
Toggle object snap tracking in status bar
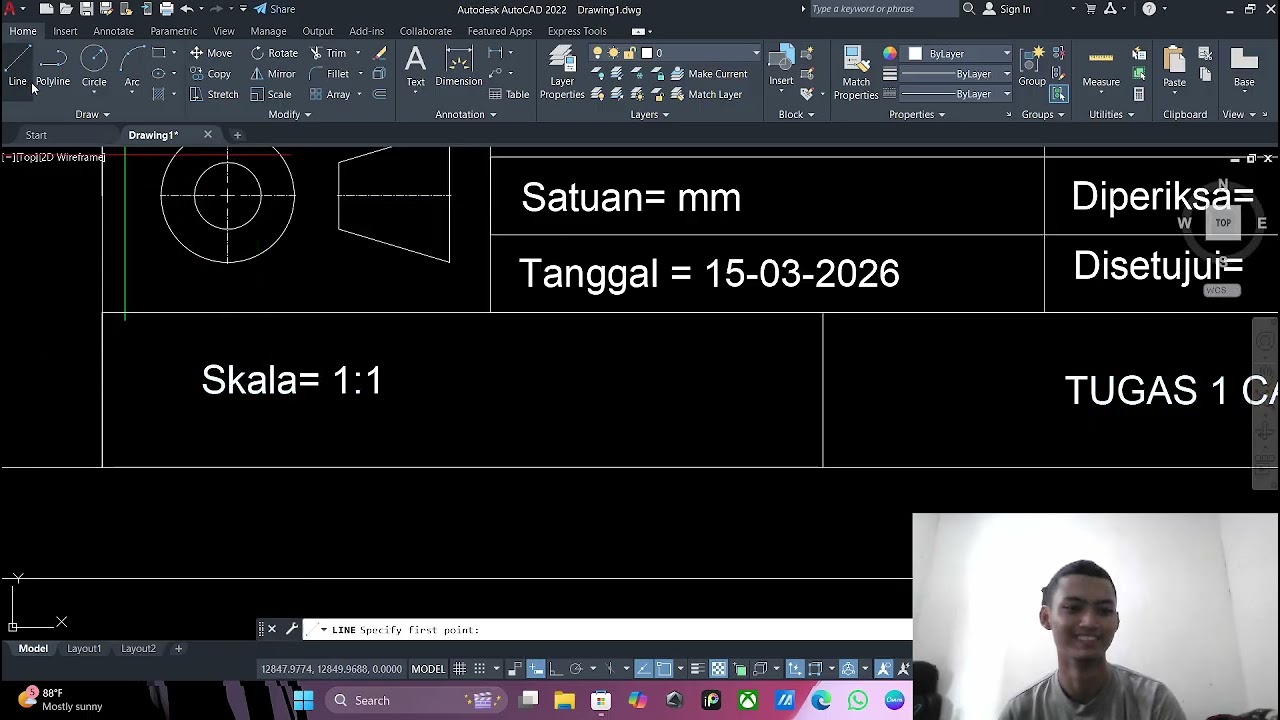click(643, 669)
